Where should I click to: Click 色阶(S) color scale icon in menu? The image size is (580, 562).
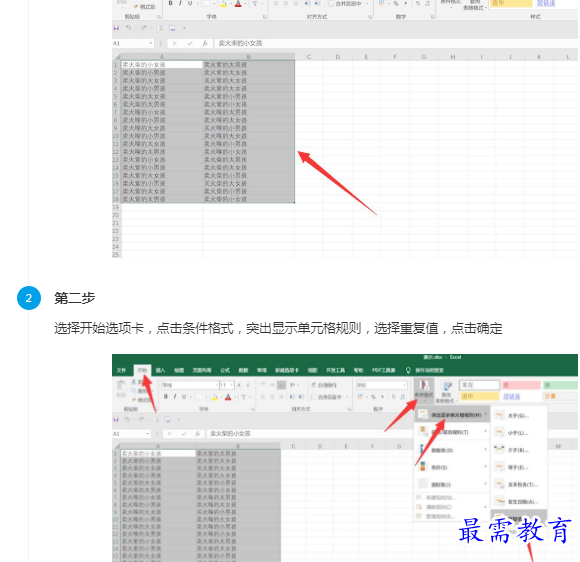click(x=422, y=467)
